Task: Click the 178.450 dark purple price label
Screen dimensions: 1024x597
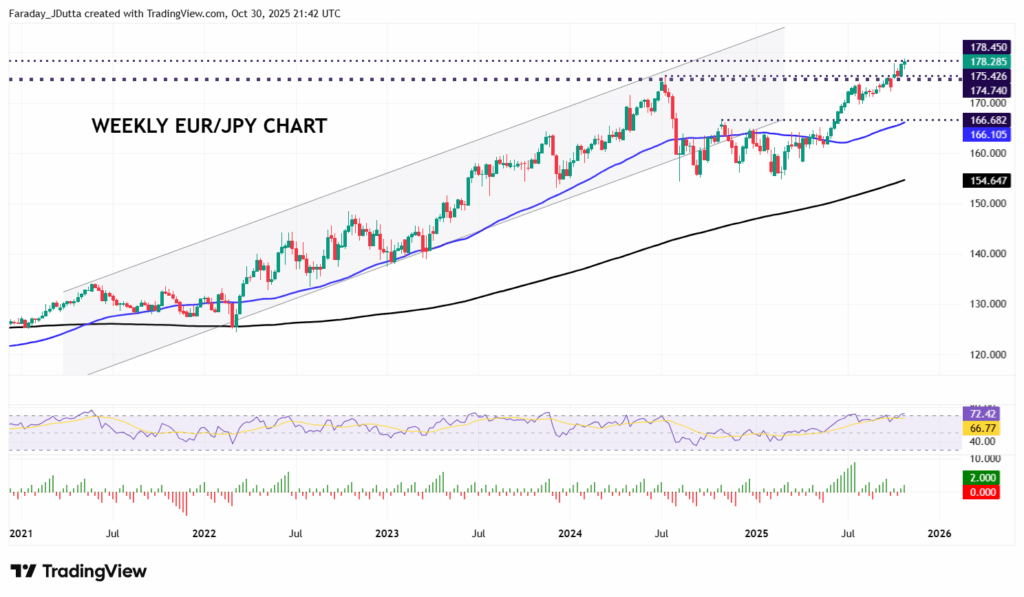Action: coord(985,47)
